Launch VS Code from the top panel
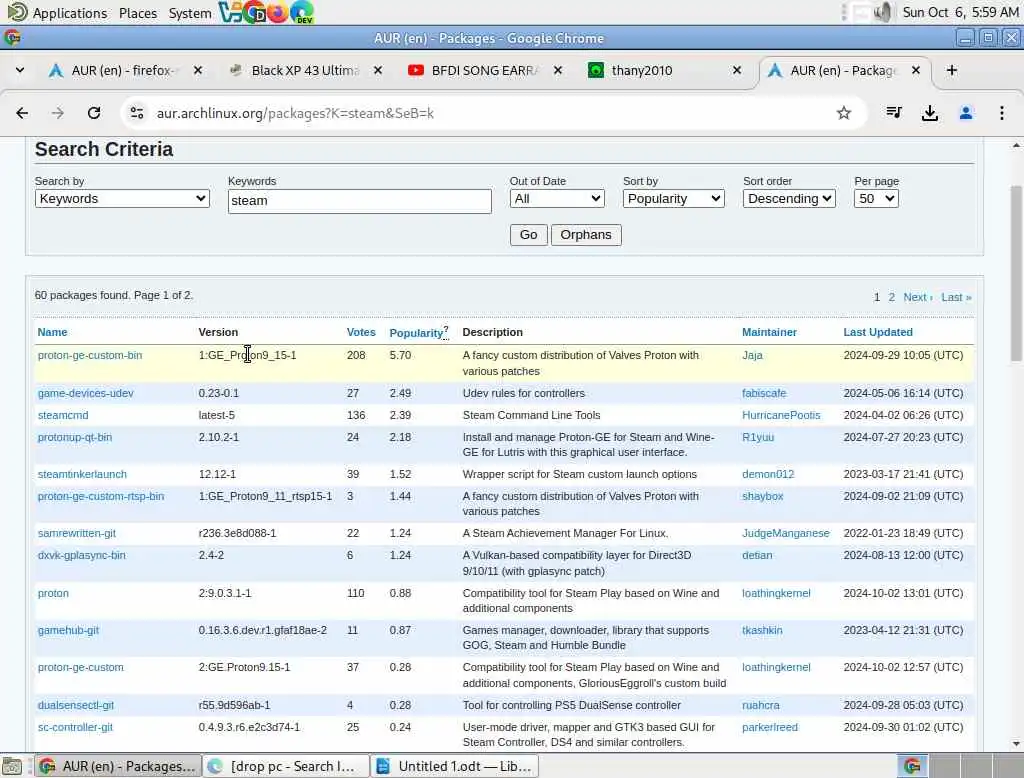The image size is (1024, 778). (x=230, y=12)
